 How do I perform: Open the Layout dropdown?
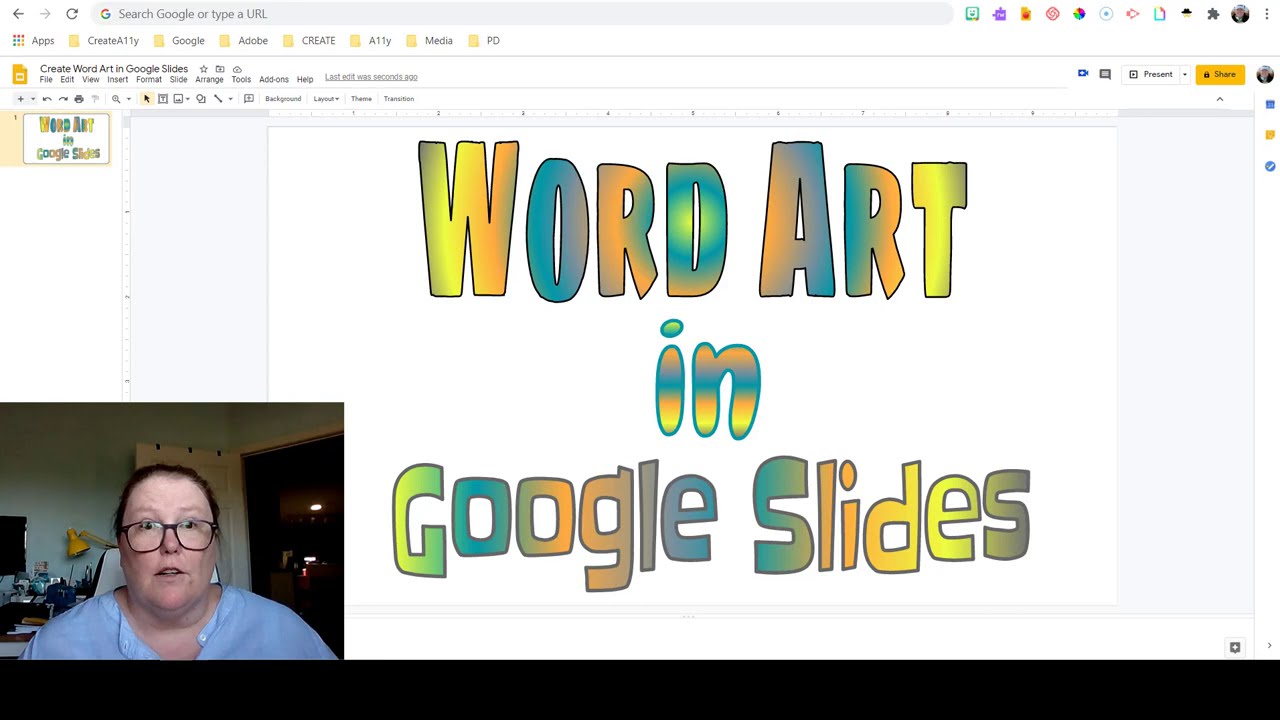(326, 99)
